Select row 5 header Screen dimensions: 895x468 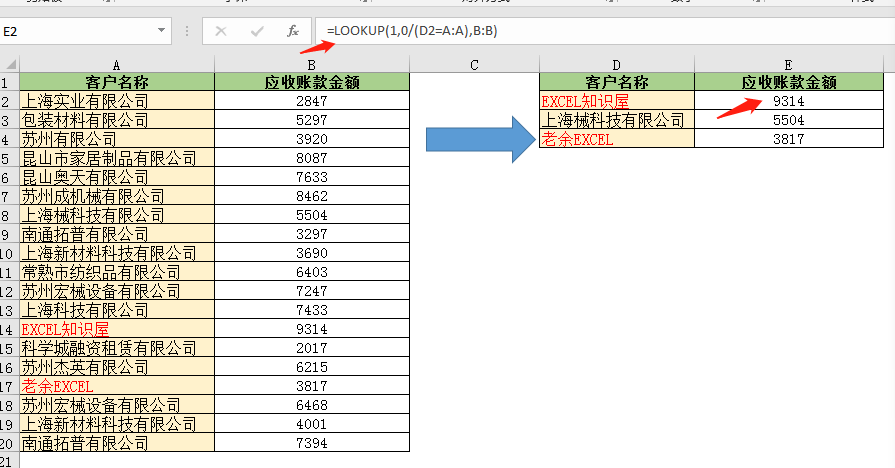pyautogui.click(x=9, y=158)
